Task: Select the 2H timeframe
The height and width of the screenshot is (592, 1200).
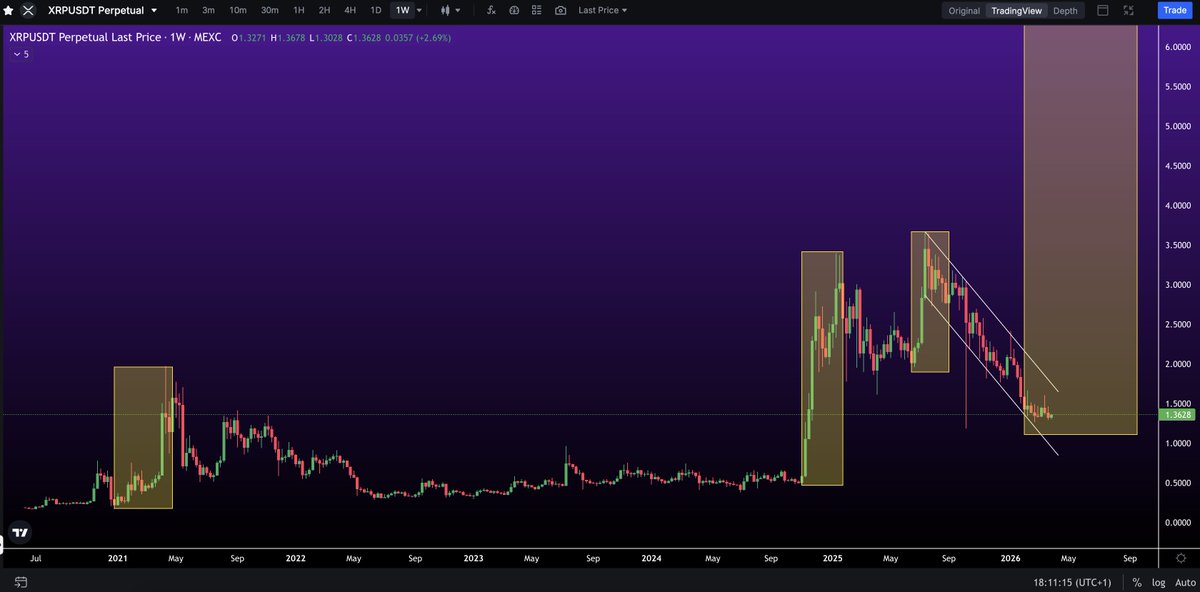Action: pos(324,10)
